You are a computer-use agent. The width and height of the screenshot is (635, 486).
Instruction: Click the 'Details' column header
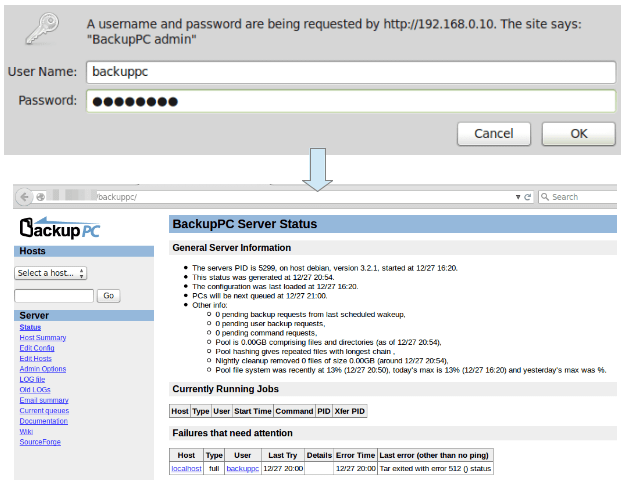click(x=319, y=456)
